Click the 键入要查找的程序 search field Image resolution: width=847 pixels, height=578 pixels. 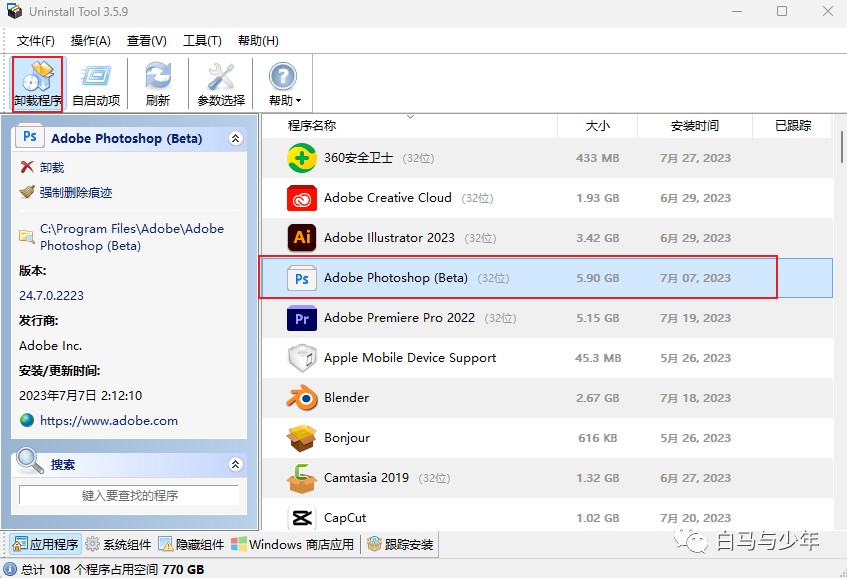click(129, 495)
